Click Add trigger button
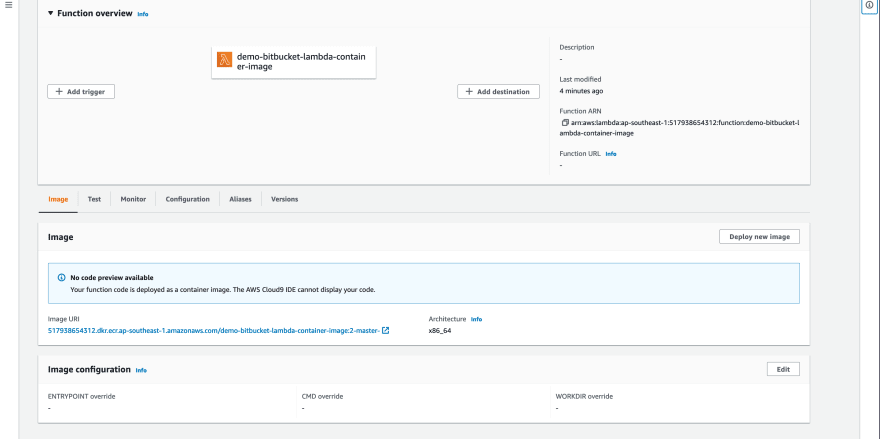The width and height of the screenshot is (880, 439). pos(81,92)
